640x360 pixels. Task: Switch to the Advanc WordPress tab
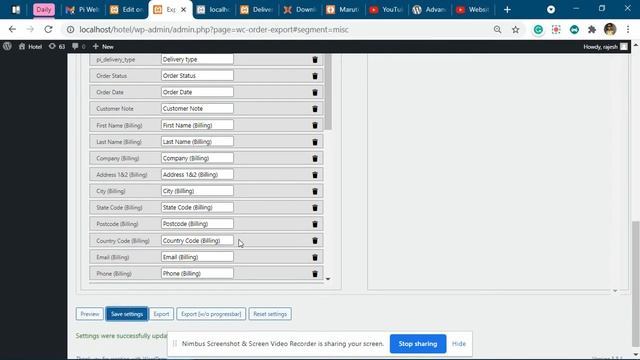click(x=429, y=9)
